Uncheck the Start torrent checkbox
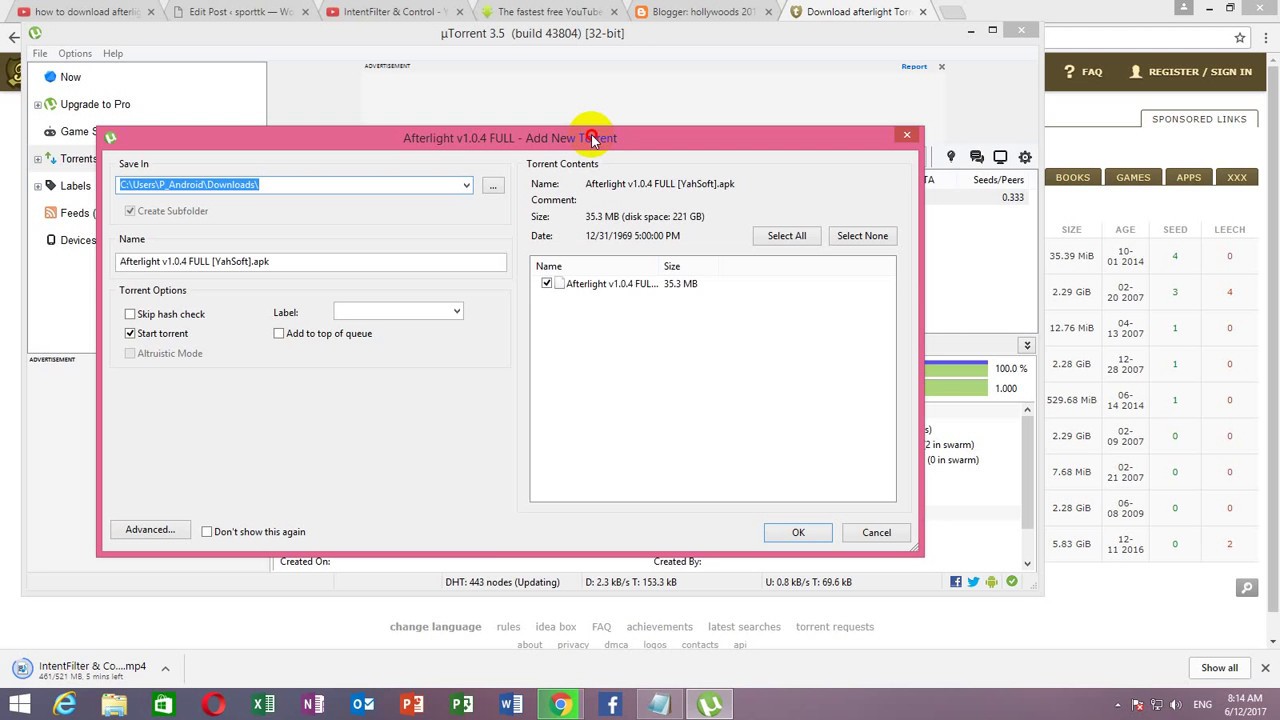Screen dimensions: 1280x720 coord(130,333)
